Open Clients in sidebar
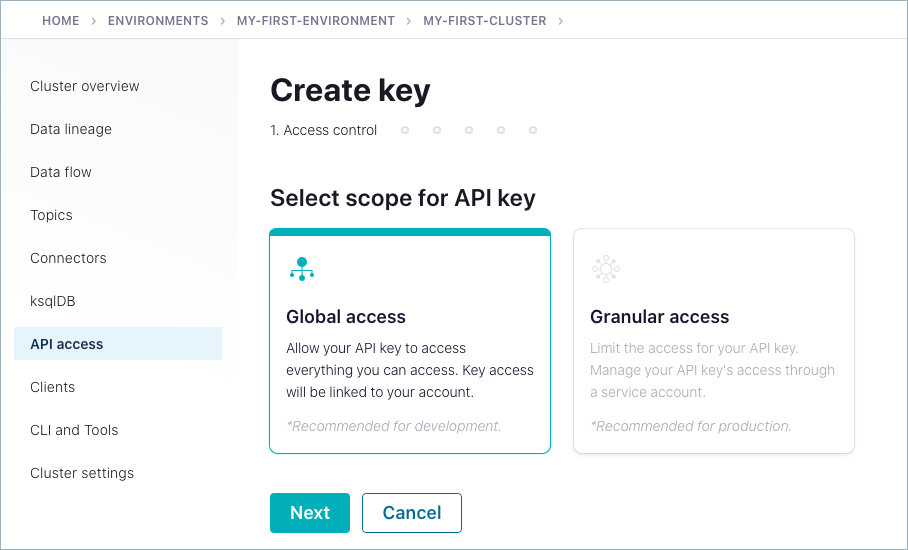This screenshot has height=550, width=908. [x=52, y=387]
